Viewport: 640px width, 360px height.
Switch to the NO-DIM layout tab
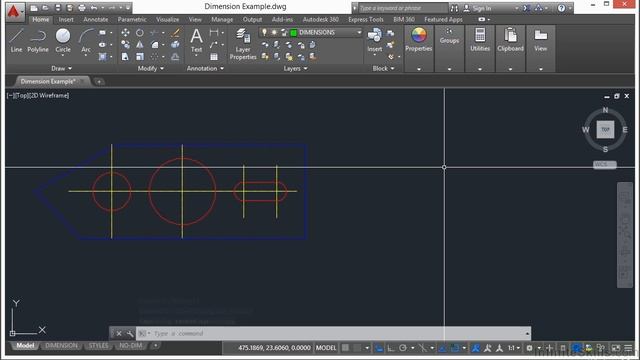131,346
